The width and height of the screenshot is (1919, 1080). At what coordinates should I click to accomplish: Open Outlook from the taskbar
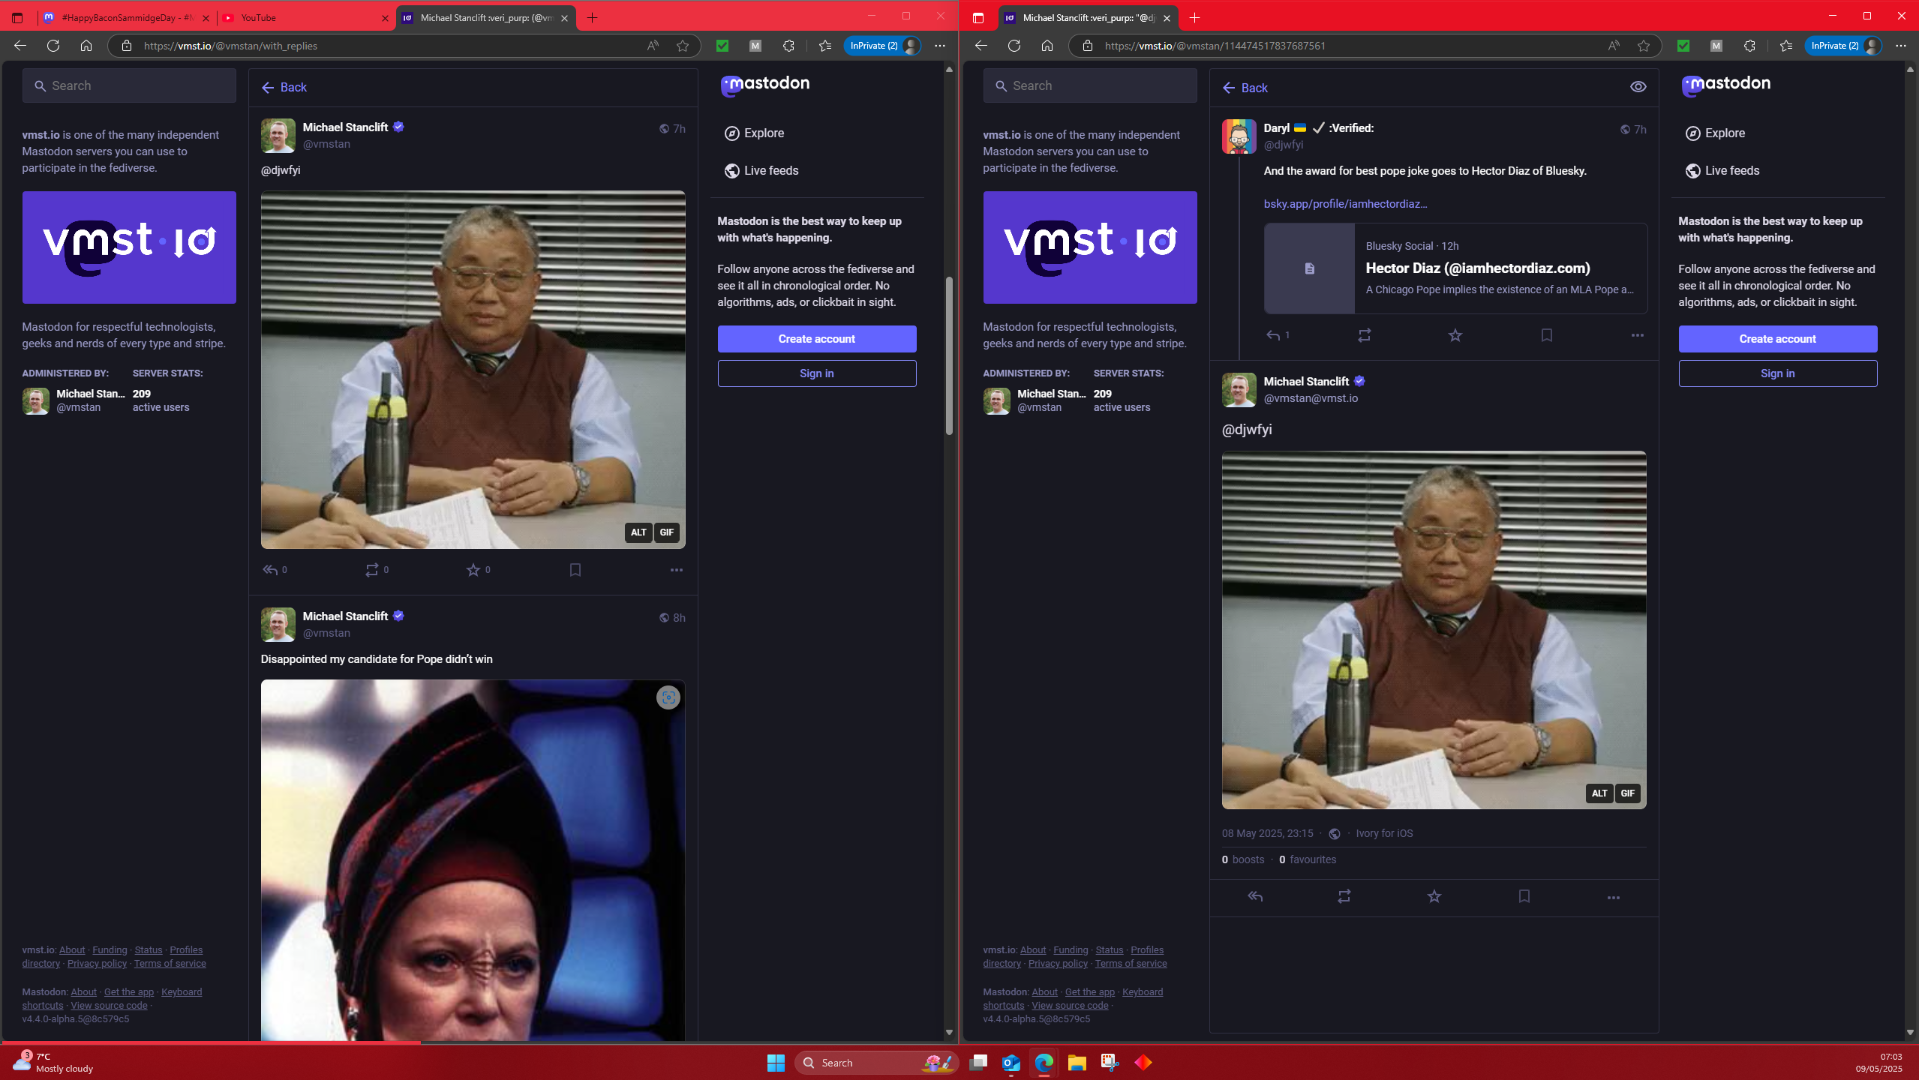[1011, 1063]
